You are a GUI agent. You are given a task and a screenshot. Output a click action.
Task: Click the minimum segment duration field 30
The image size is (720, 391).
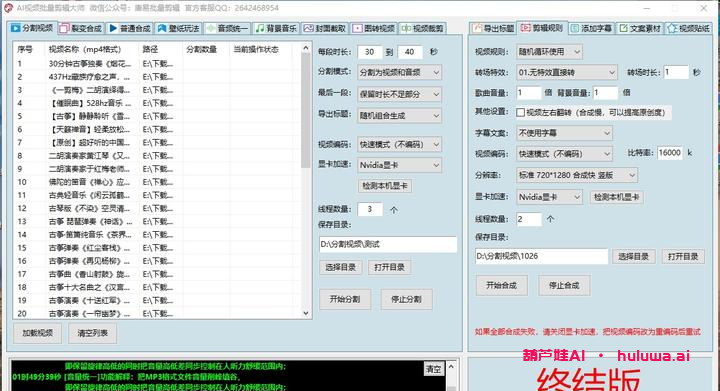coord(370,52)
